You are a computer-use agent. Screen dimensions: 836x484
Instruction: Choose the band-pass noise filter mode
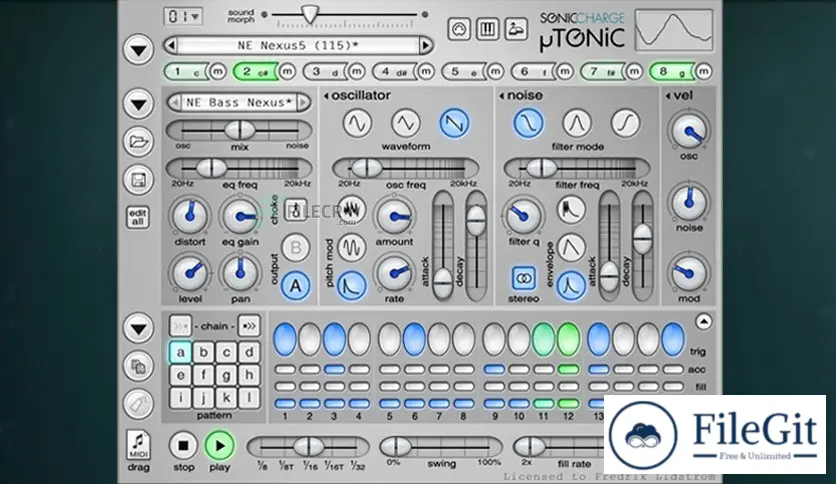coord(577,123)
